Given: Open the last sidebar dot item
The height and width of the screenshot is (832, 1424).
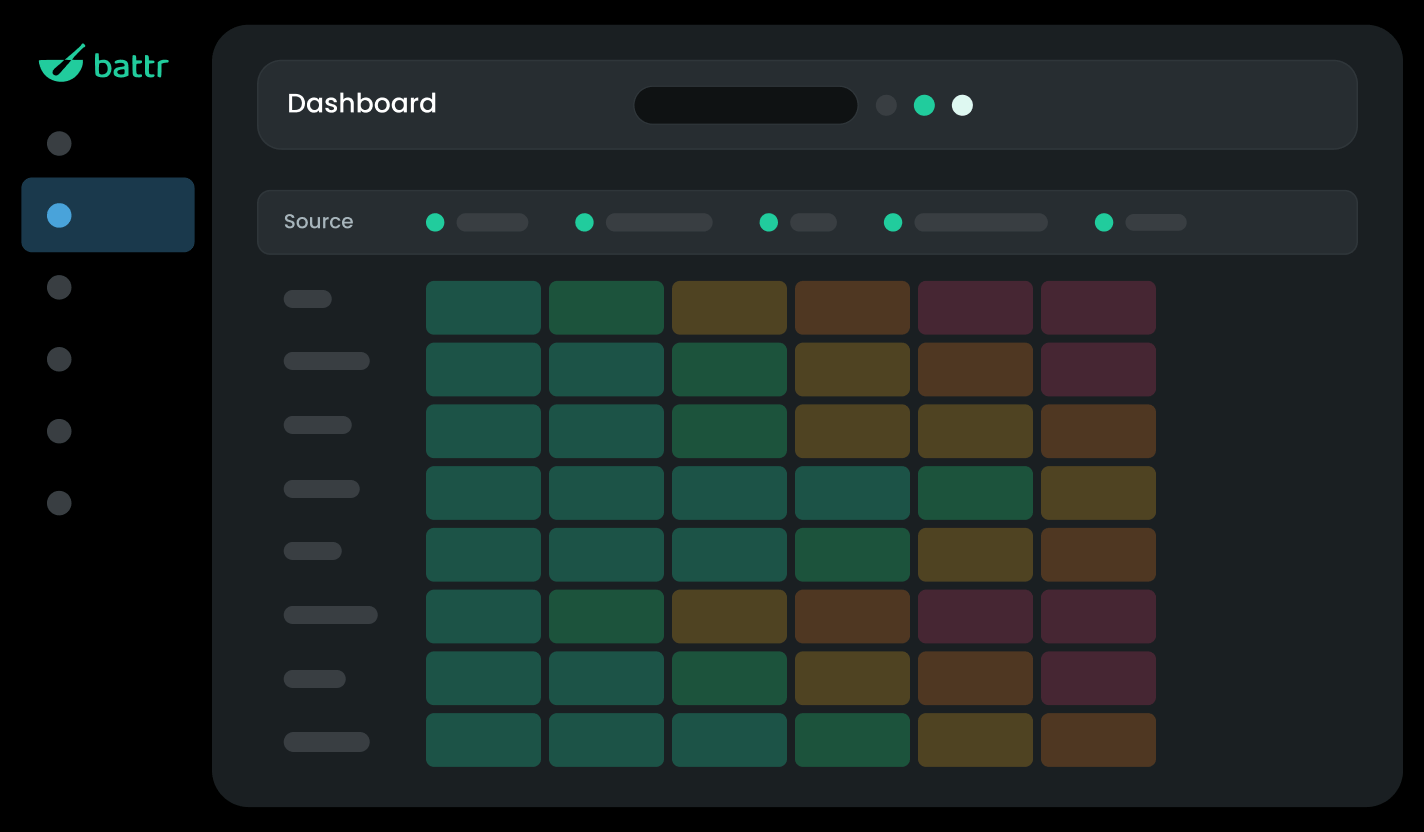Looking at the screenshot, I should click(59, 503).
